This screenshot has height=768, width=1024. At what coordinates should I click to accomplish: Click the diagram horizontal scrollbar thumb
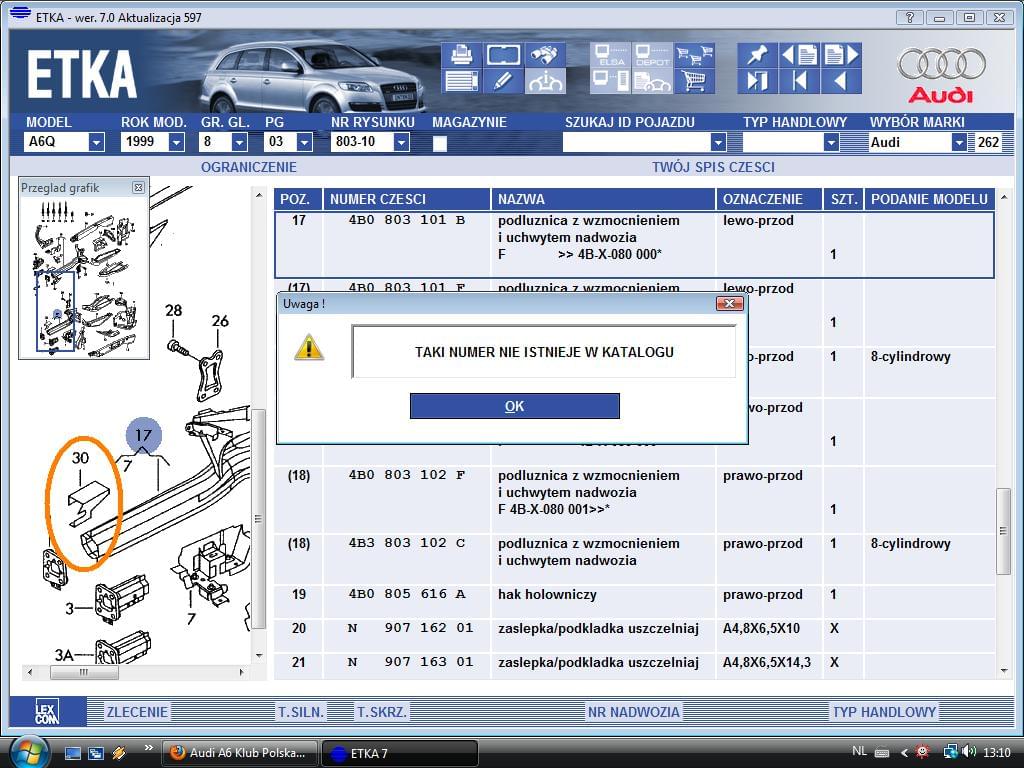84,672
